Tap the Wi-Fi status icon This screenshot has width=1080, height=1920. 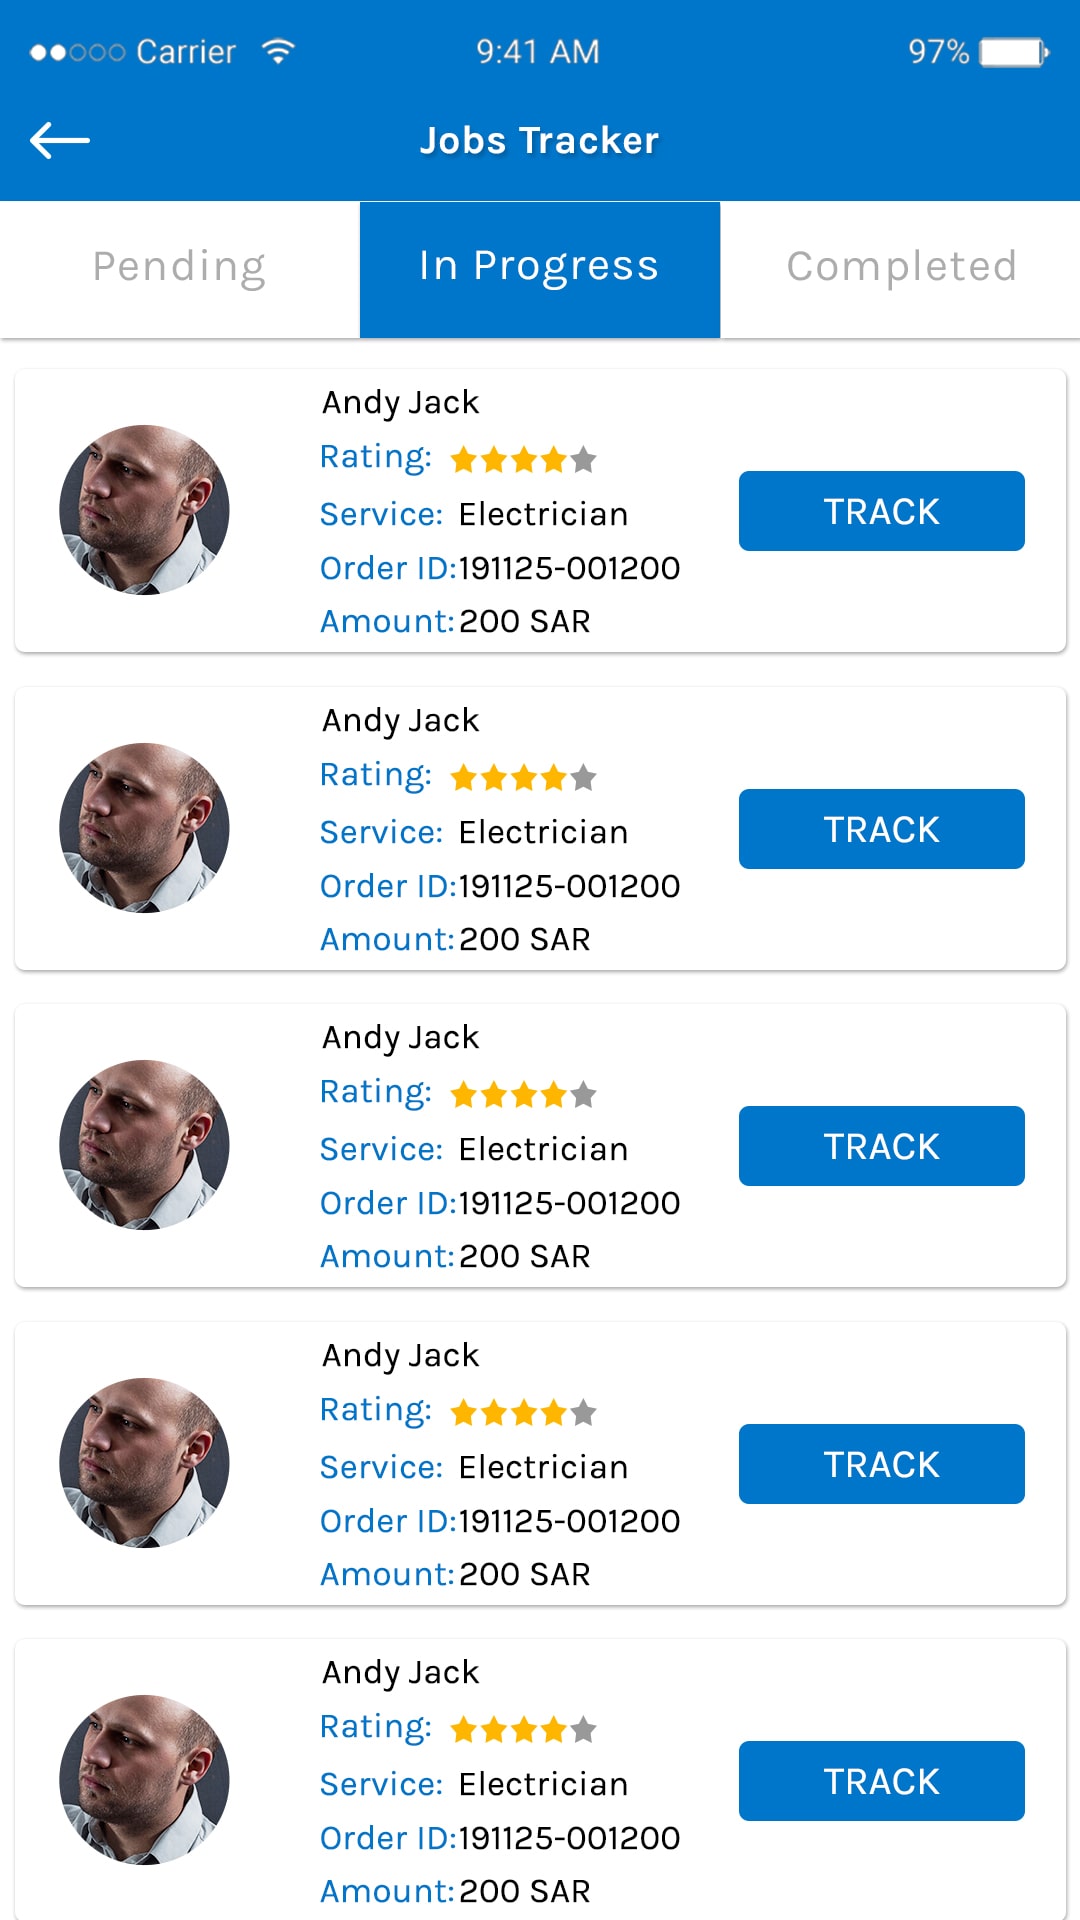click(278, 51)
